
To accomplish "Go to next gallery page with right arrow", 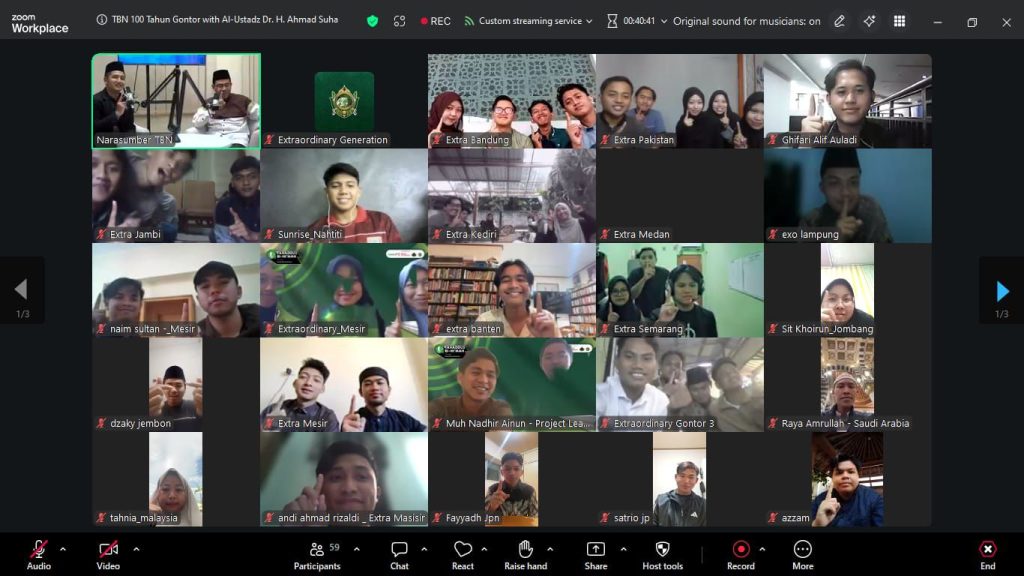I will (x=1002, y=291).
